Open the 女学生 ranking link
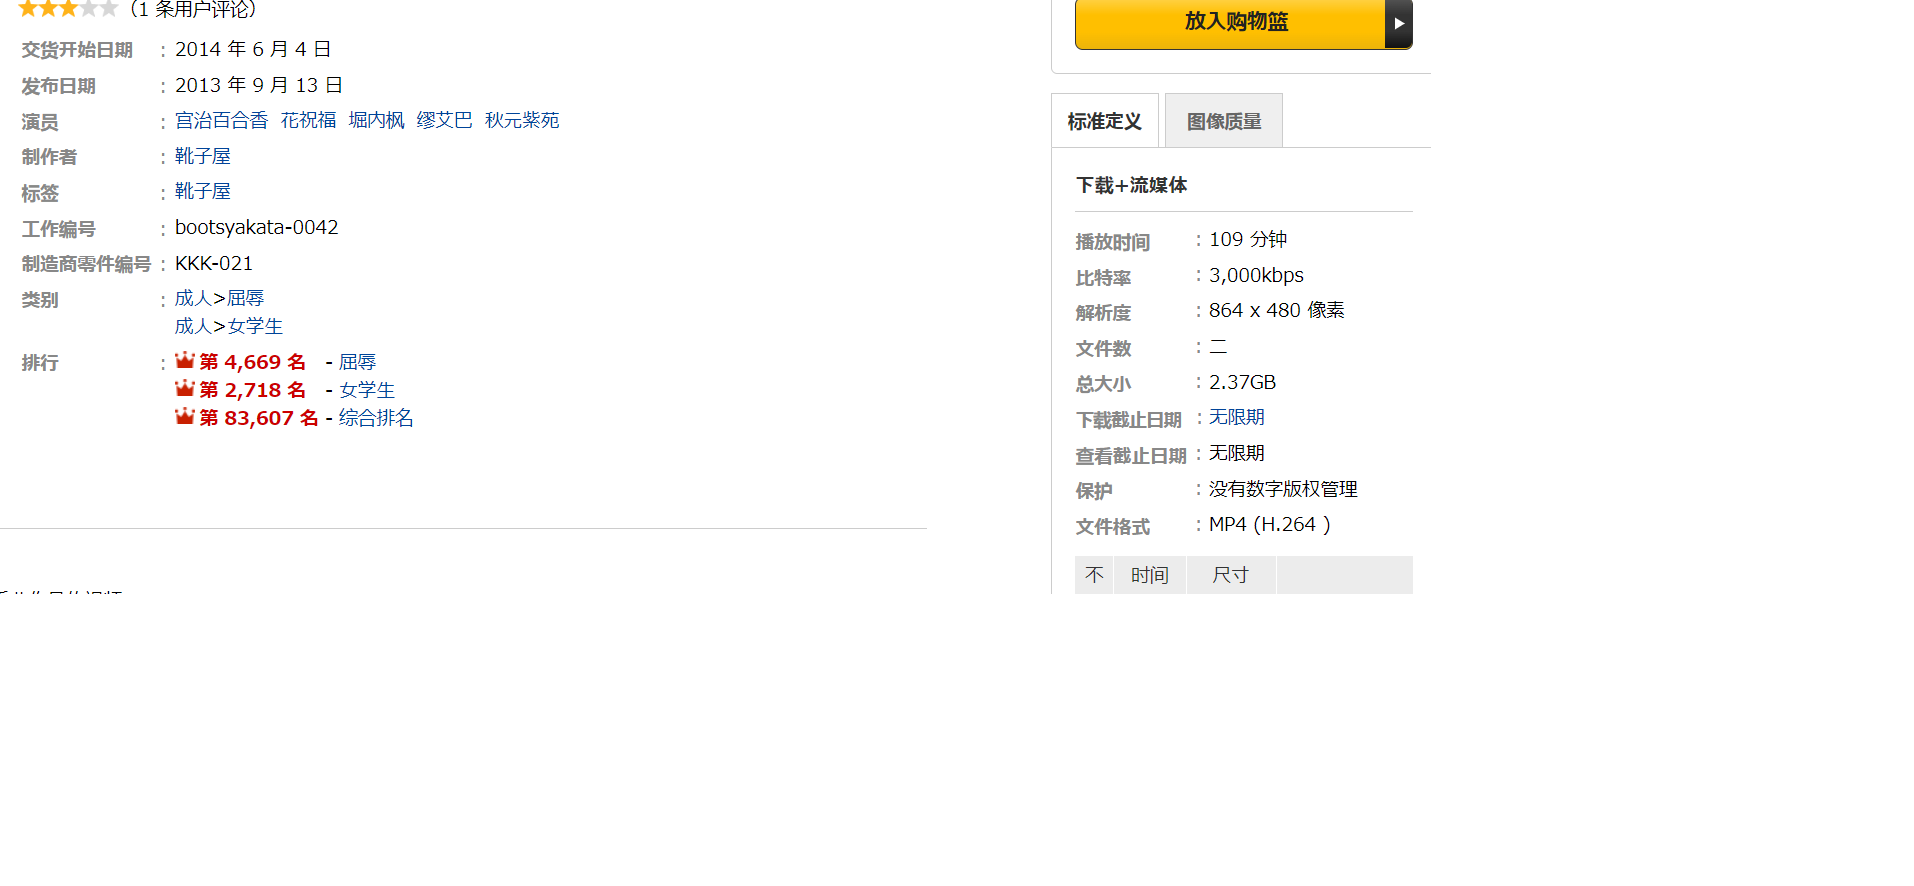 coord(367,390)
